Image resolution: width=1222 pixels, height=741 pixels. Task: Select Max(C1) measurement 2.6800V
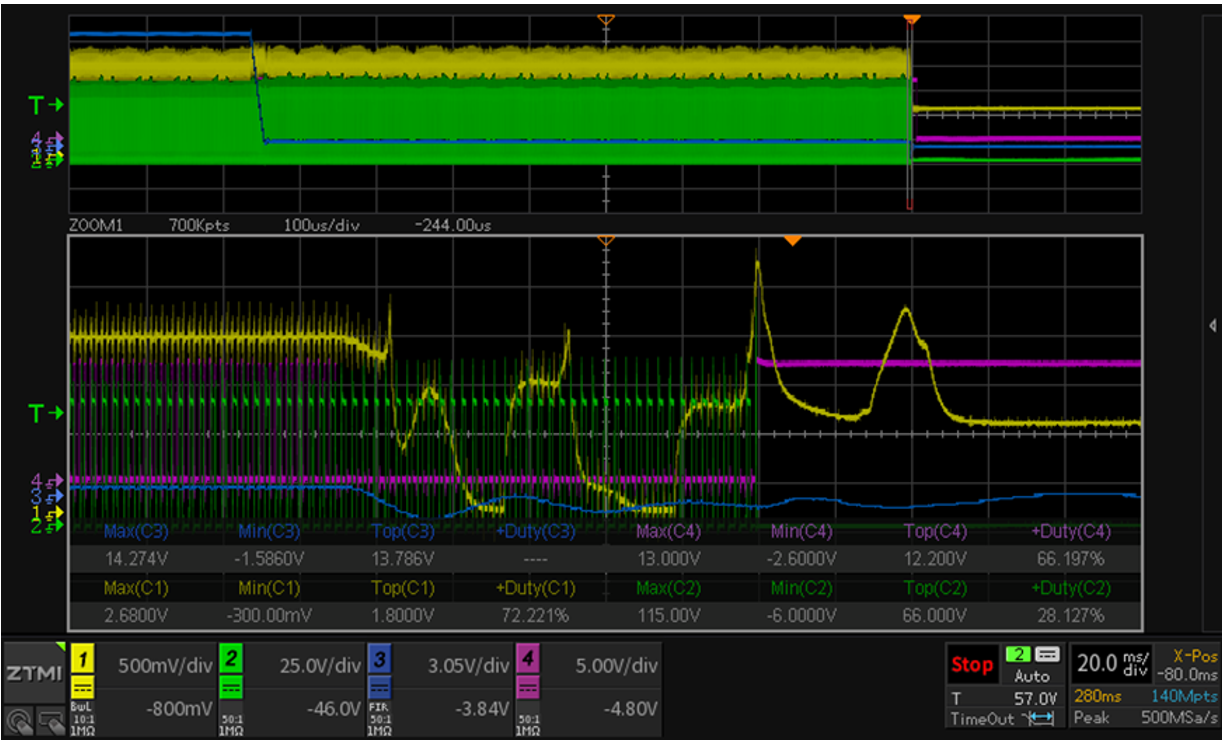point(135,615)
